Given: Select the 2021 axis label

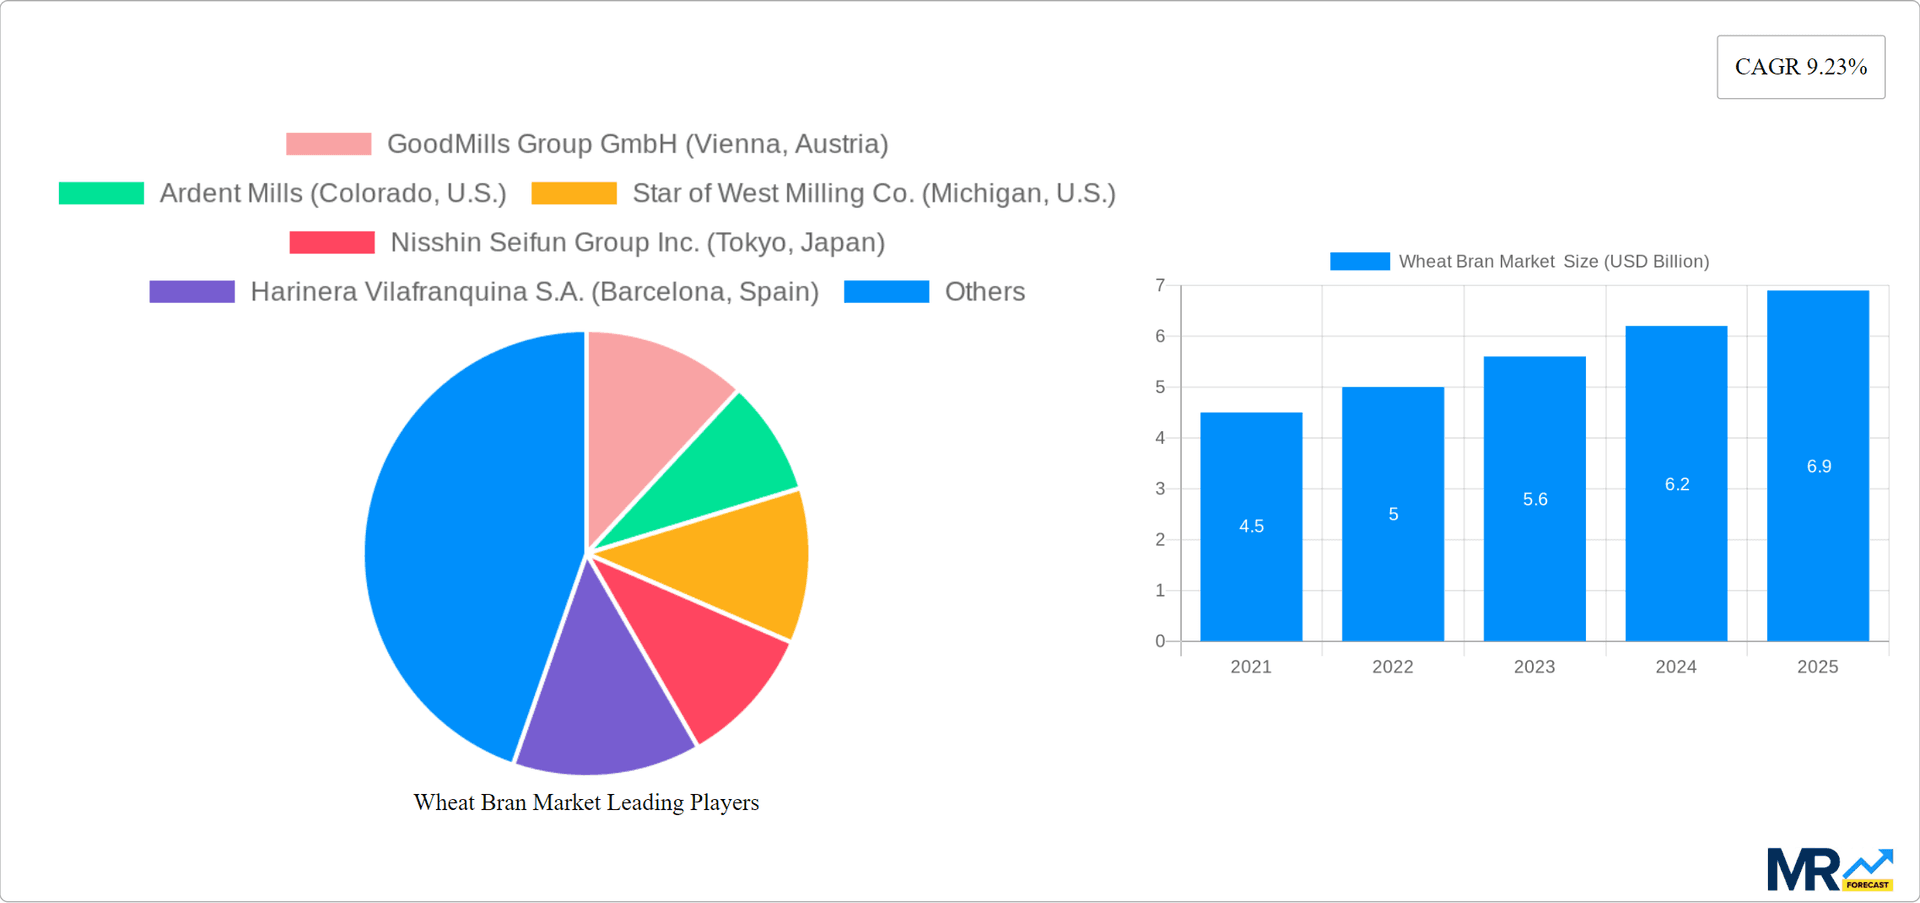Looking at the screenshot, I should point(1251,666).
